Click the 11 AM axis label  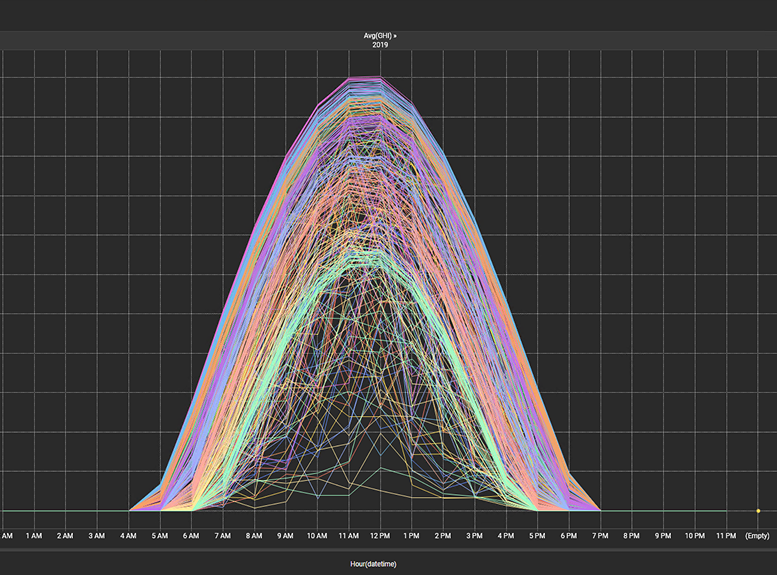point(349,536)
